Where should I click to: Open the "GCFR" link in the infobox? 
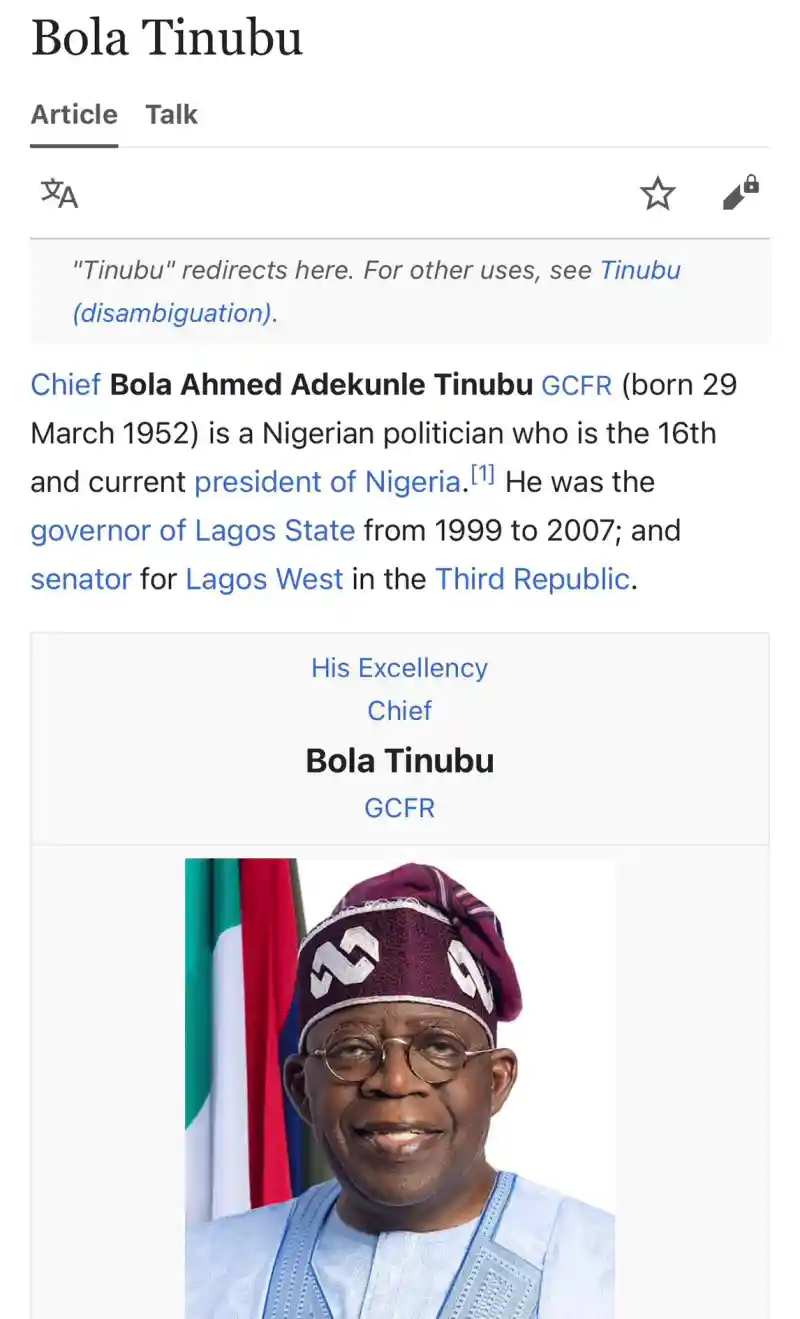point(399,807)
